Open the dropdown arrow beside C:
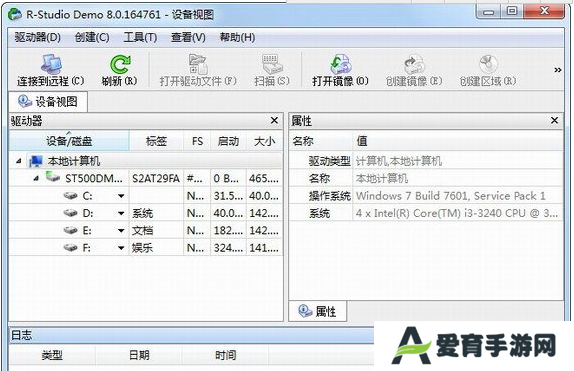 [121, 196]
